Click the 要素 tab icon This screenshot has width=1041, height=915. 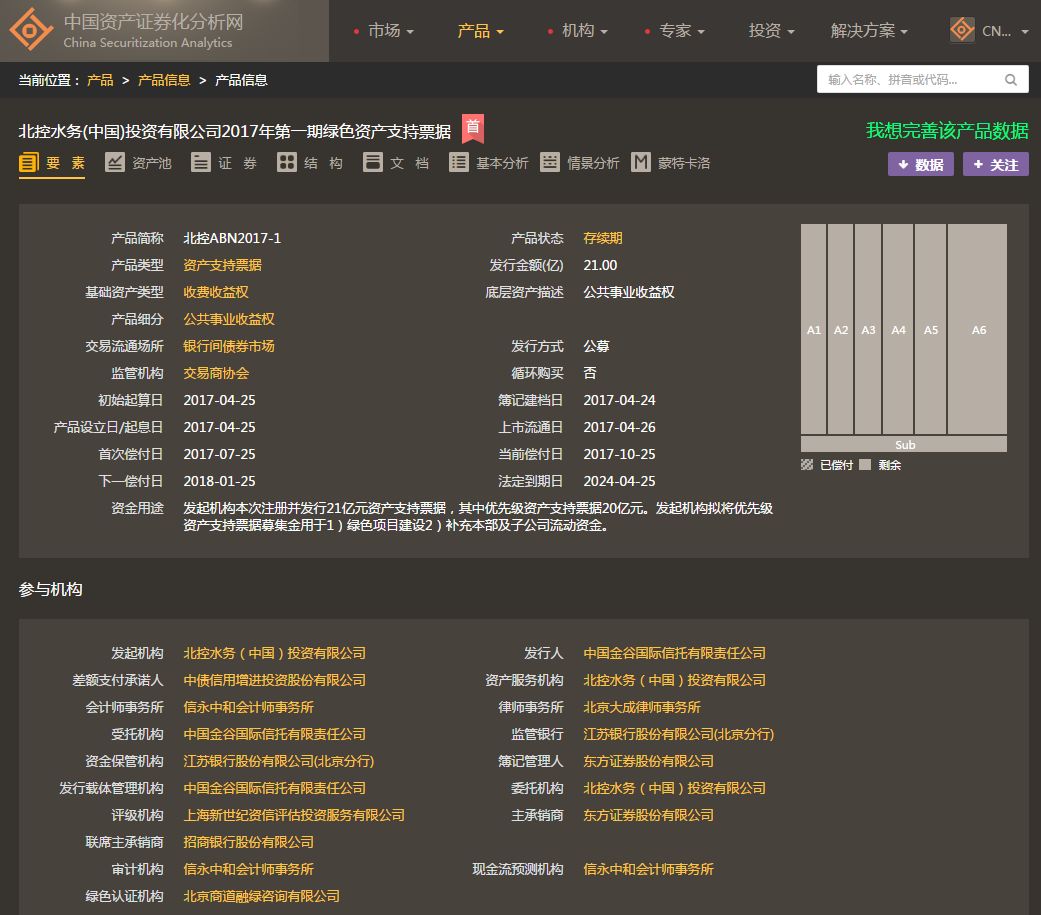click(x=29, y=163)
